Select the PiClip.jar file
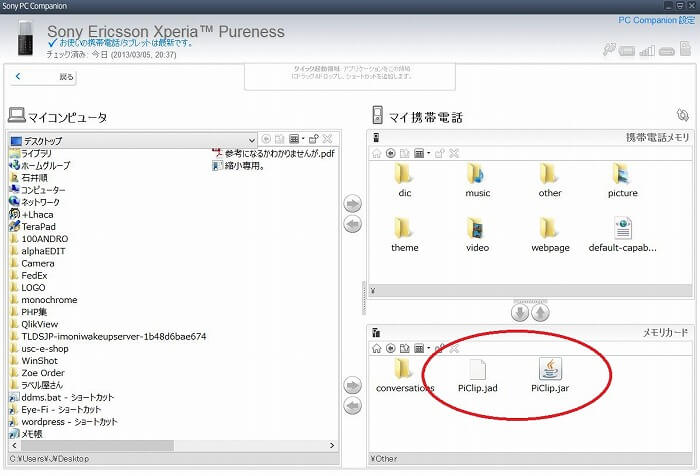This screenshot has height=476, width=700. (552, 374)
